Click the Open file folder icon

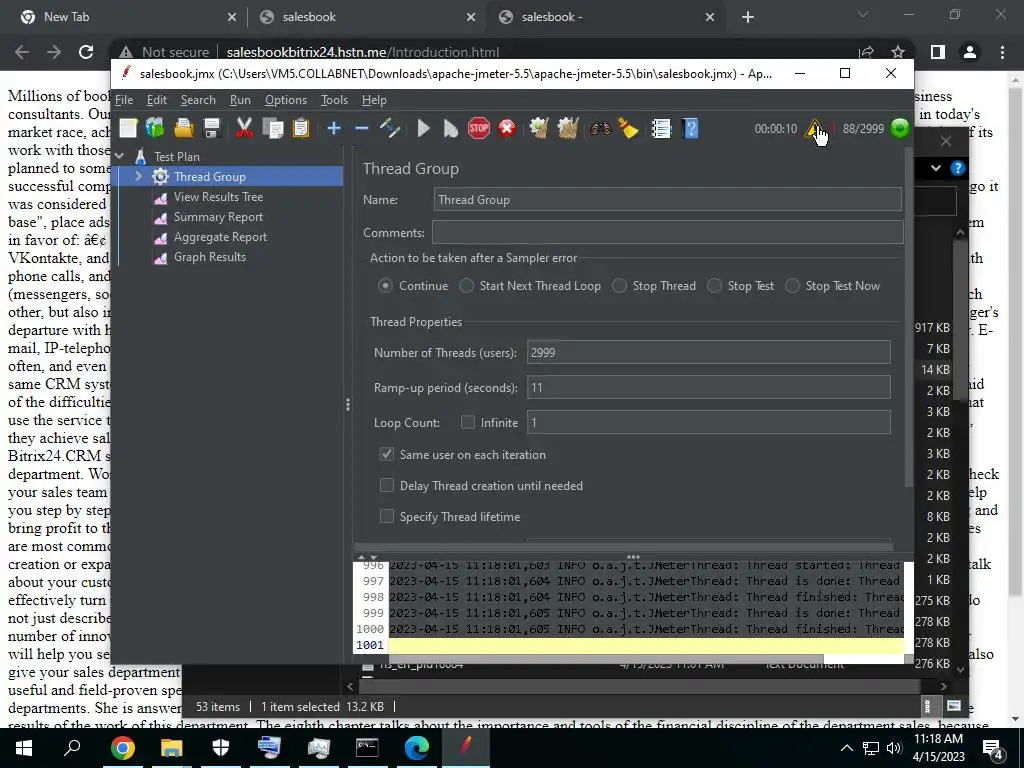(x=184, y=128)
